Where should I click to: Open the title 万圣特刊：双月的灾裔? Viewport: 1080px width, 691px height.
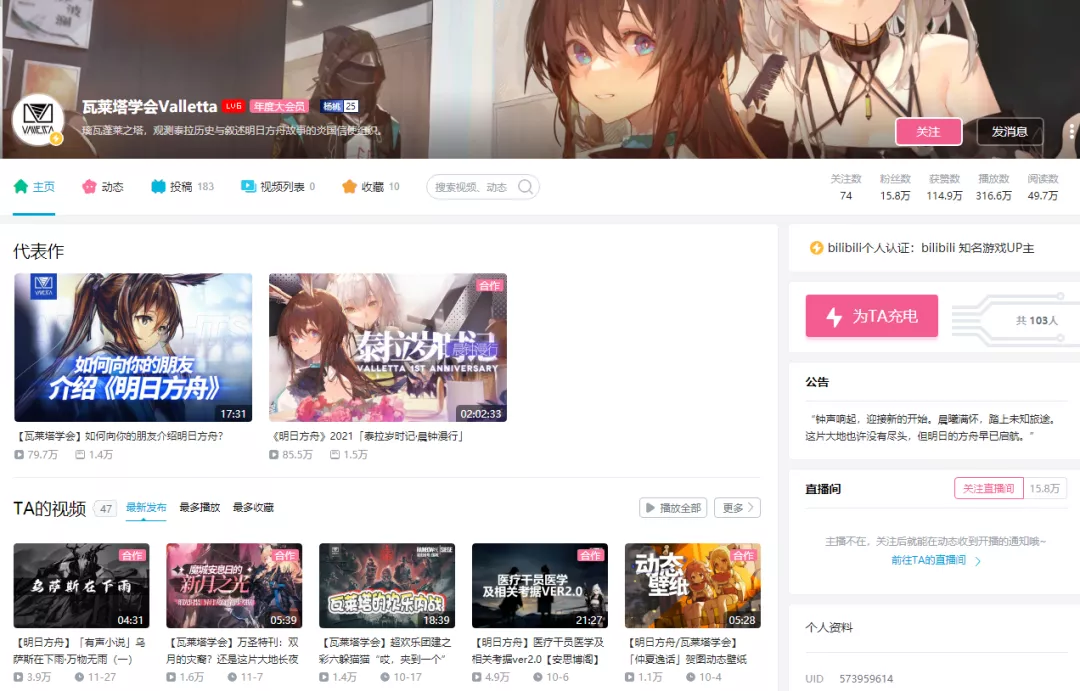pos(233,650)
